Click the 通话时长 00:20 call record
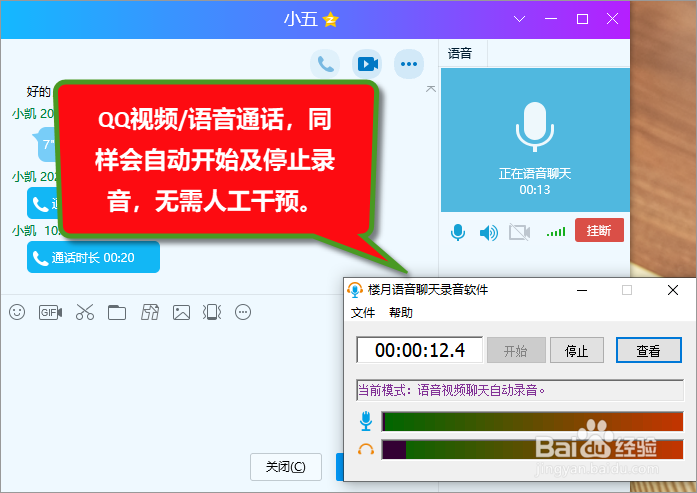697x493 pixels. tap(93, 257)
